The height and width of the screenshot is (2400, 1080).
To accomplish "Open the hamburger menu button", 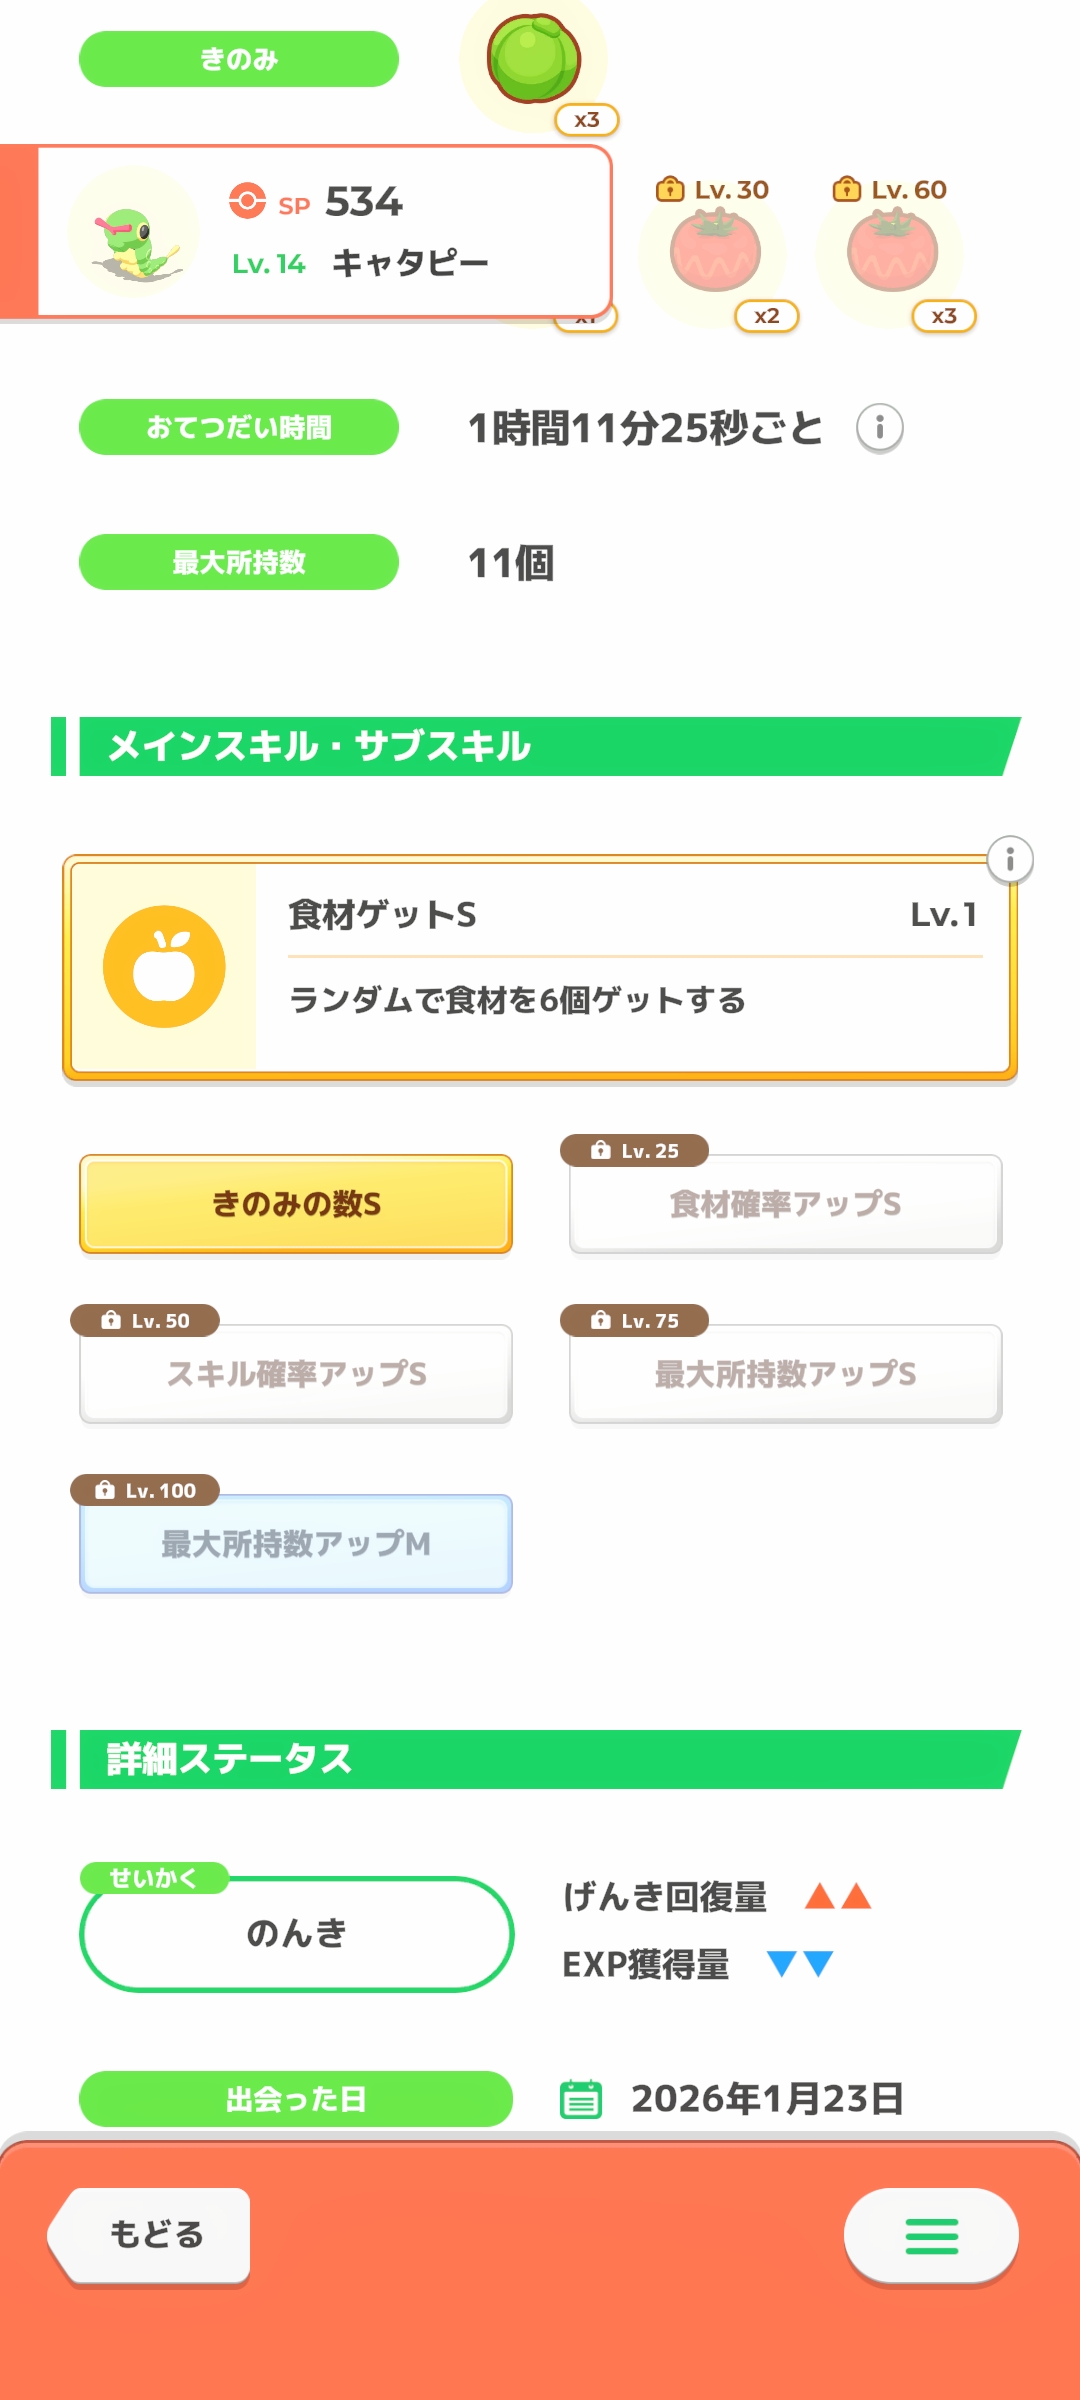I will point(931,2236).
